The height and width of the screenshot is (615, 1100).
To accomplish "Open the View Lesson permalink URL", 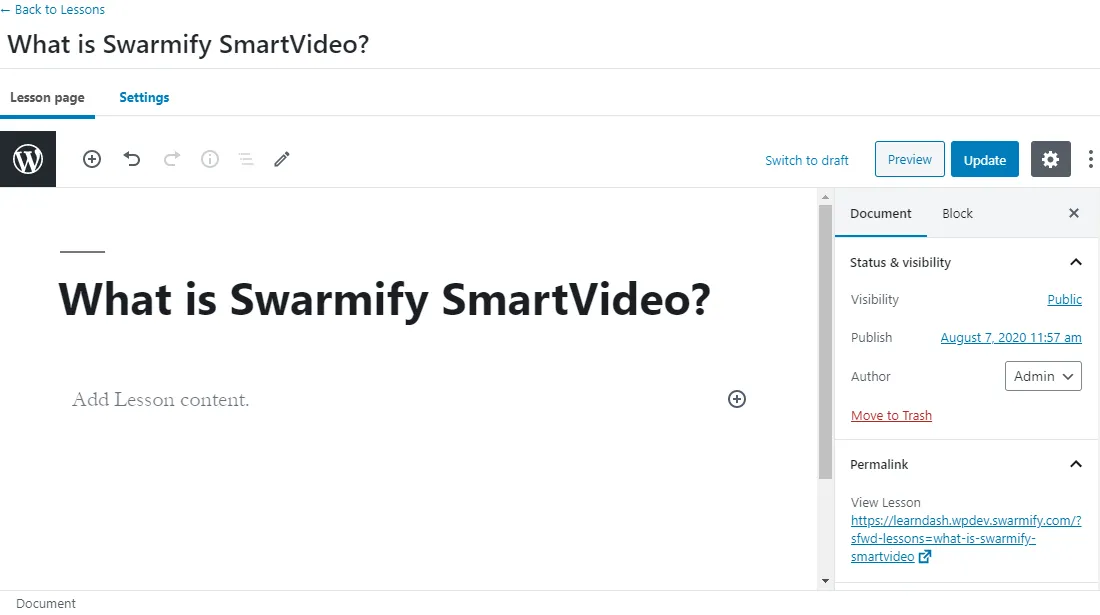I will pyautogui.click(x=966, y=539).
